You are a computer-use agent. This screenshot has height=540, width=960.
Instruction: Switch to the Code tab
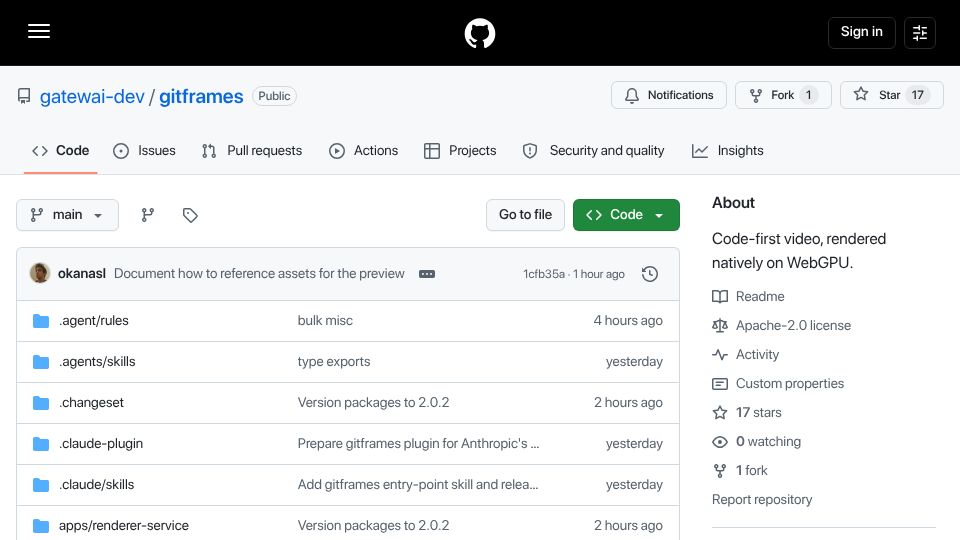tap(61, 151)
